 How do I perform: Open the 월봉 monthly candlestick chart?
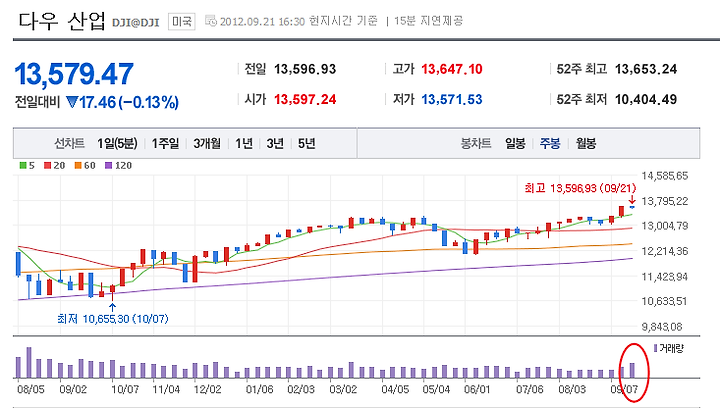(586, 144)
